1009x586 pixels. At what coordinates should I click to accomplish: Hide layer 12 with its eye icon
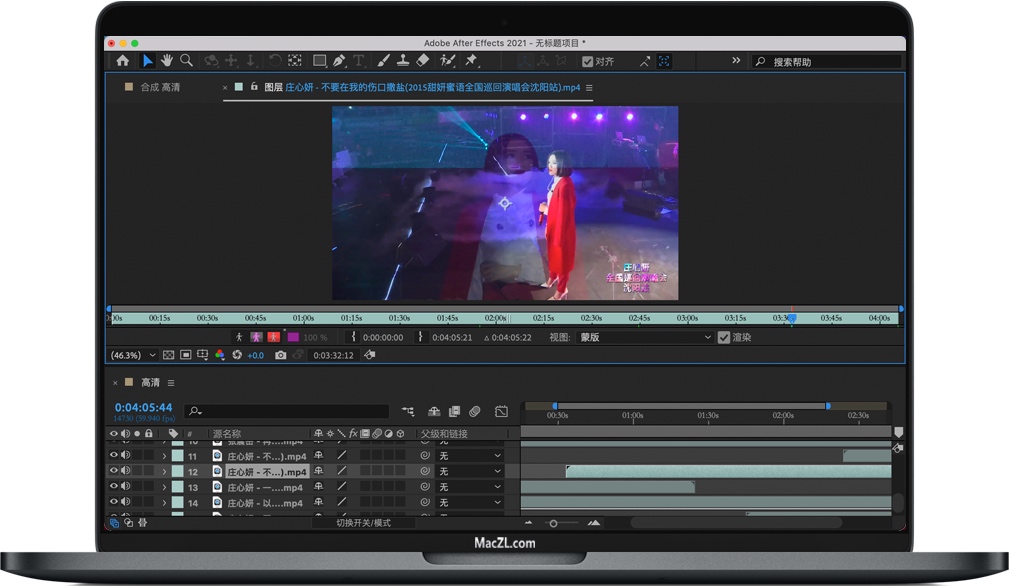tap(113, 471)
